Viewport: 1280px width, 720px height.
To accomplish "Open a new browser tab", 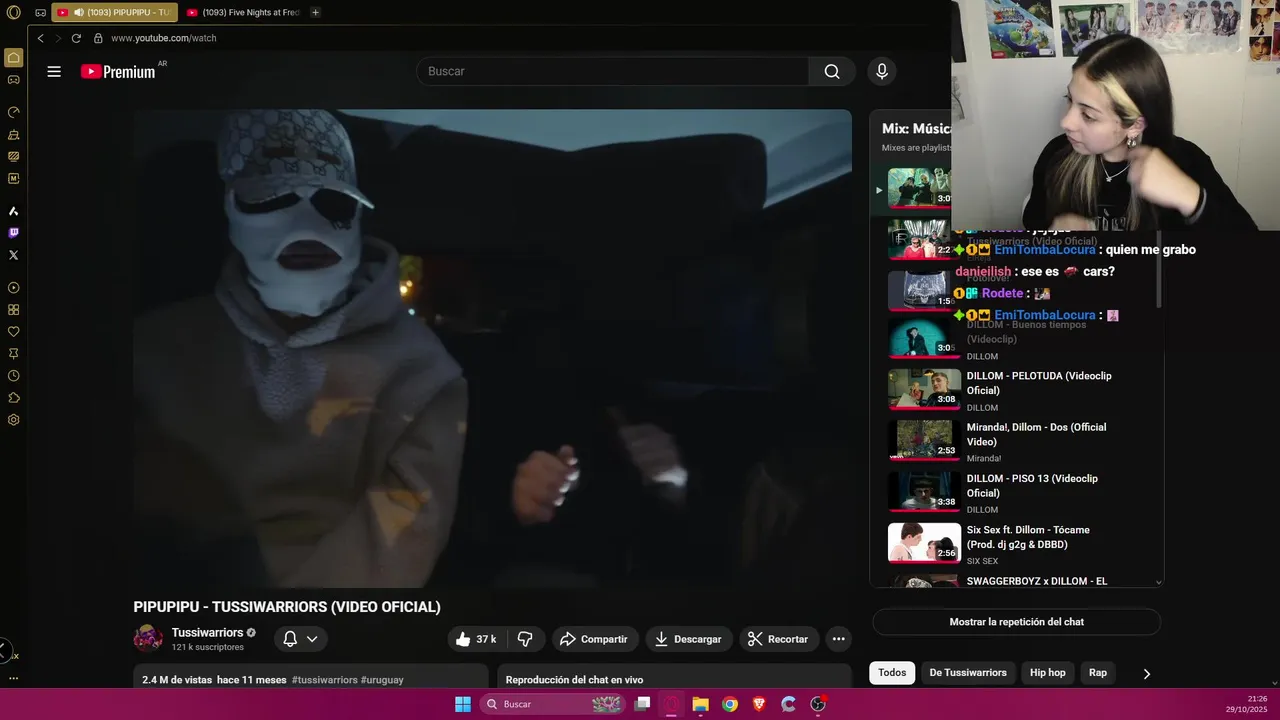I will pyautogui.click(x=315, y=12).
